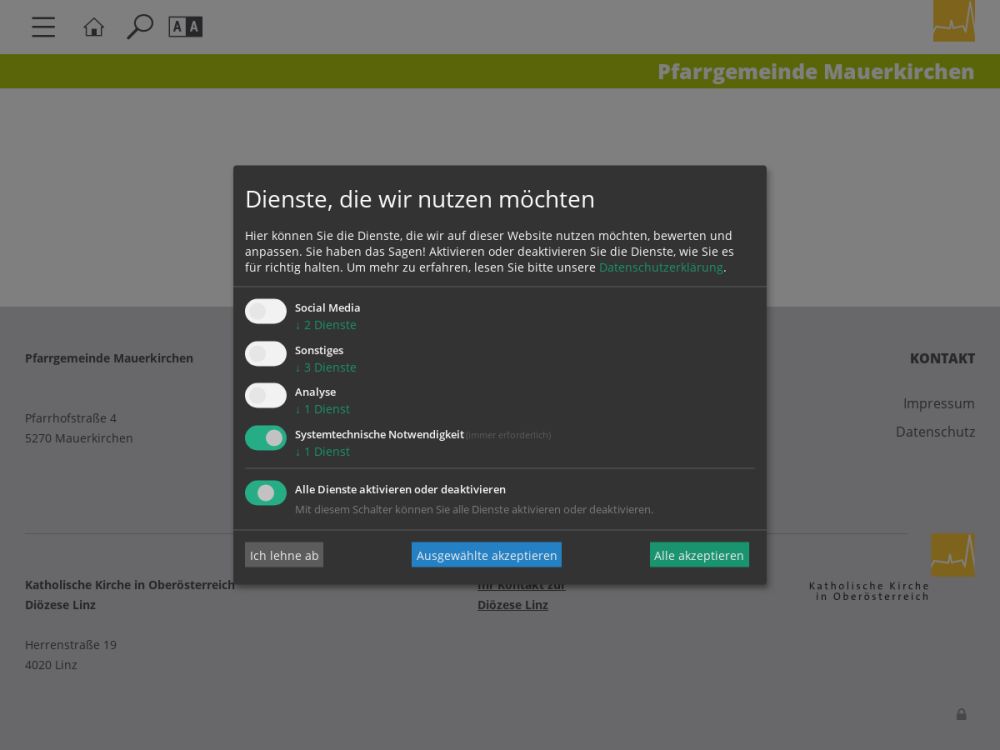This screenshot has width=1000, height=750.
Task: Click the Ich lehne ab button
Action: pos(284,555)
